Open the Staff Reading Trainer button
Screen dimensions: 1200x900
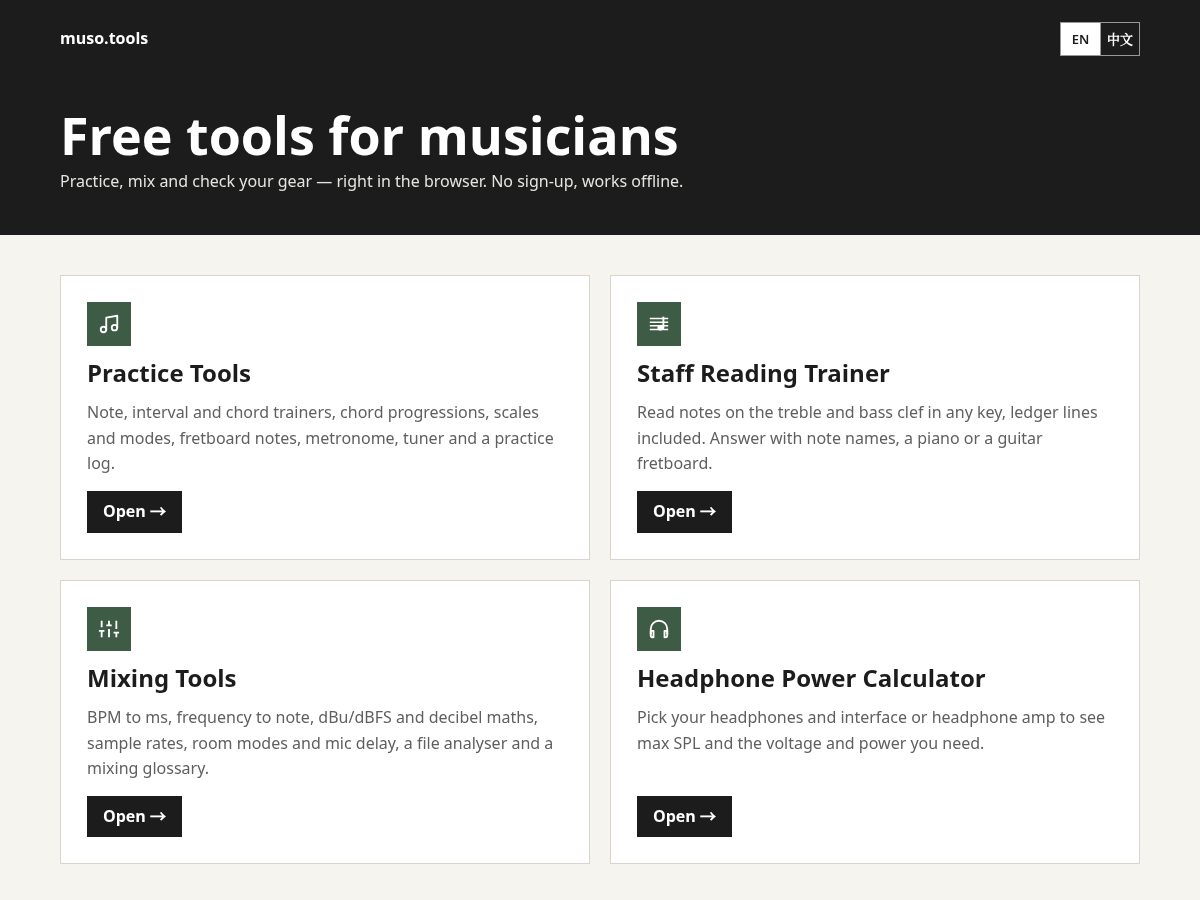tap(684, 512)
